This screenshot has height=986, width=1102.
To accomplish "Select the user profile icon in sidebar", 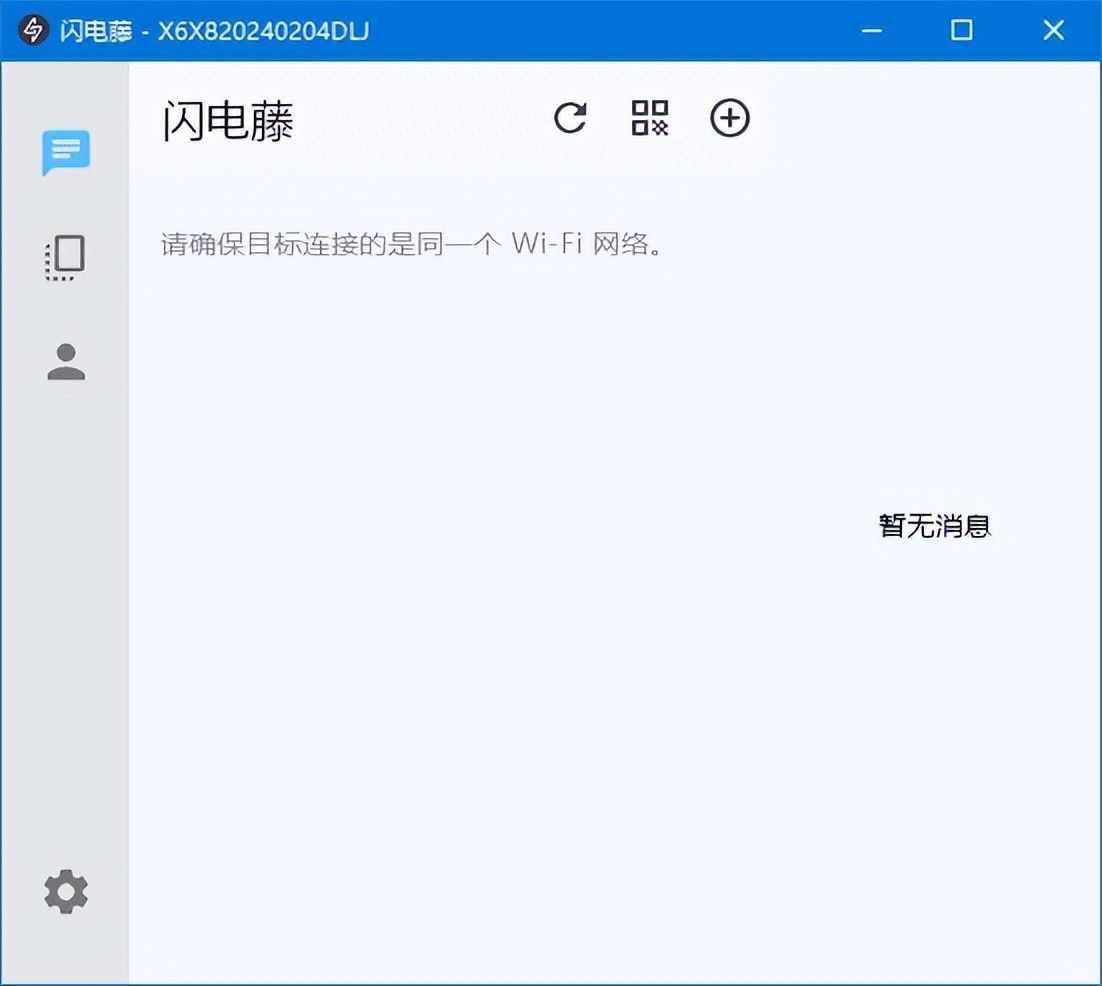I will click(66, 361).
